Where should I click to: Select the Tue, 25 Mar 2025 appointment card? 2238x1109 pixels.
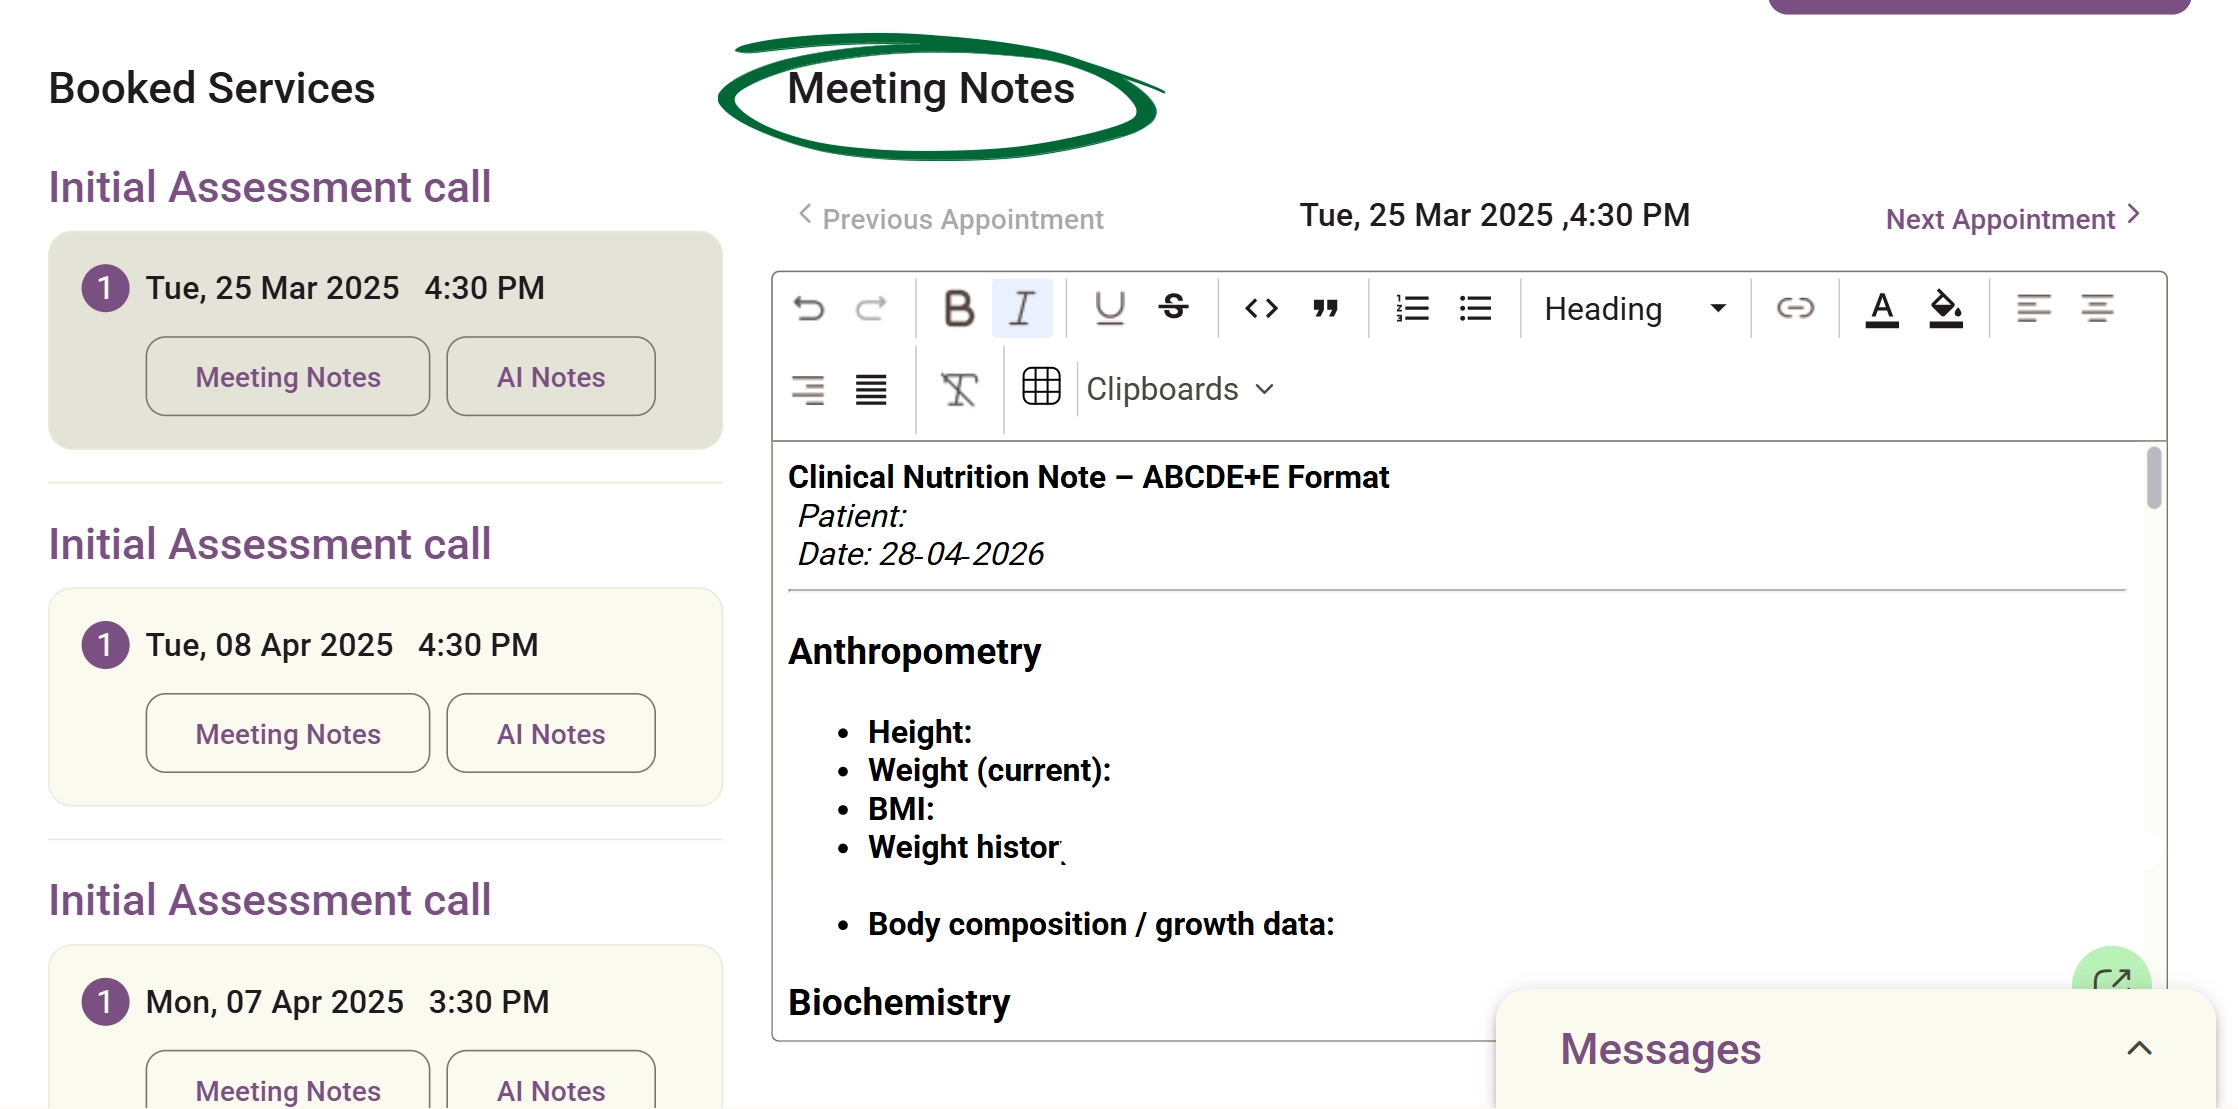(x=385, y=340)
